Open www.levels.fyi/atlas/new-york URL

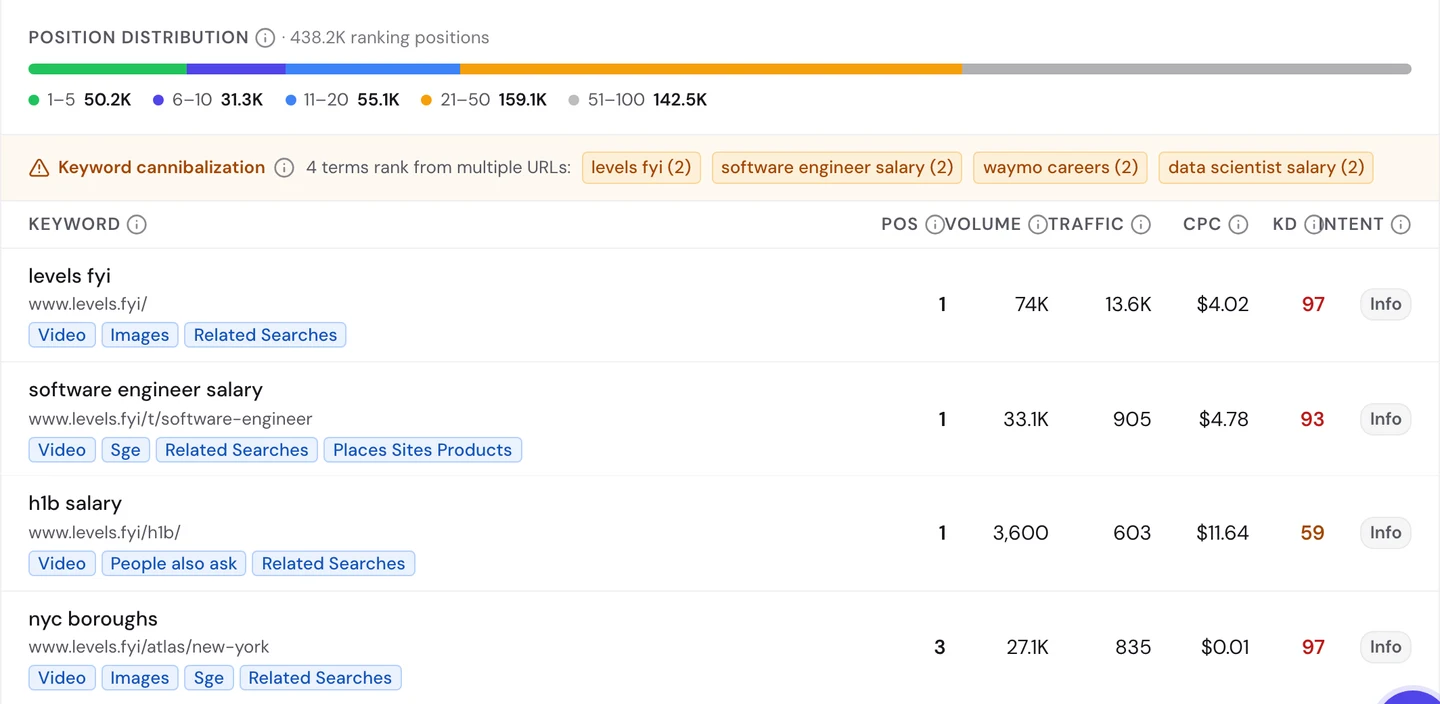coord(149,647)
